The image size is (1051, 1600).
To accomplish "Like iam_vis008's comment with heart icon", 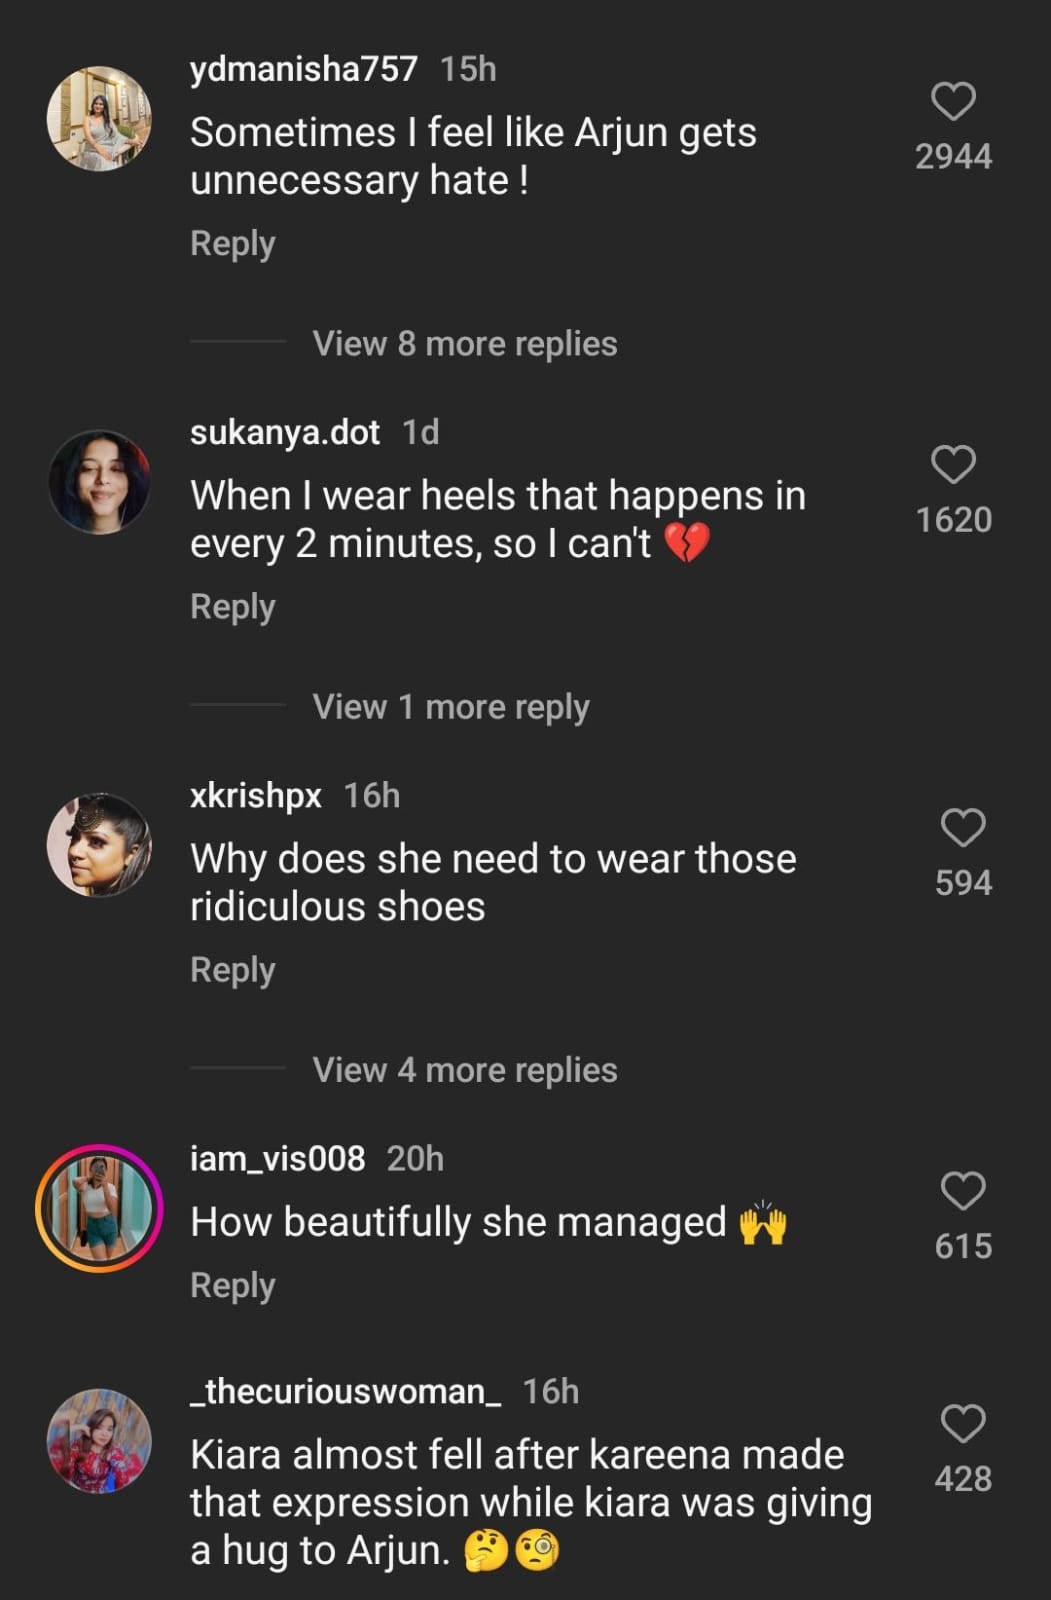I will (x=963, y=1191).
